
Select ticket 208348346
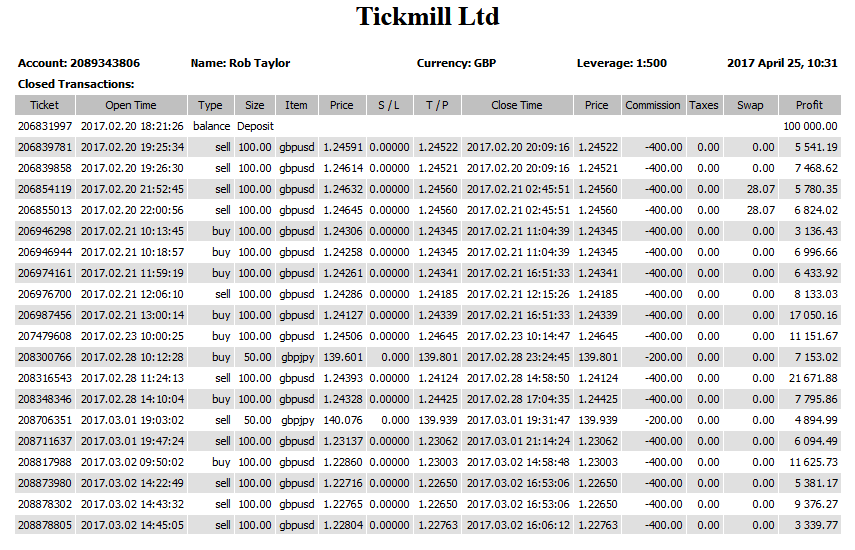coord(45,399)
